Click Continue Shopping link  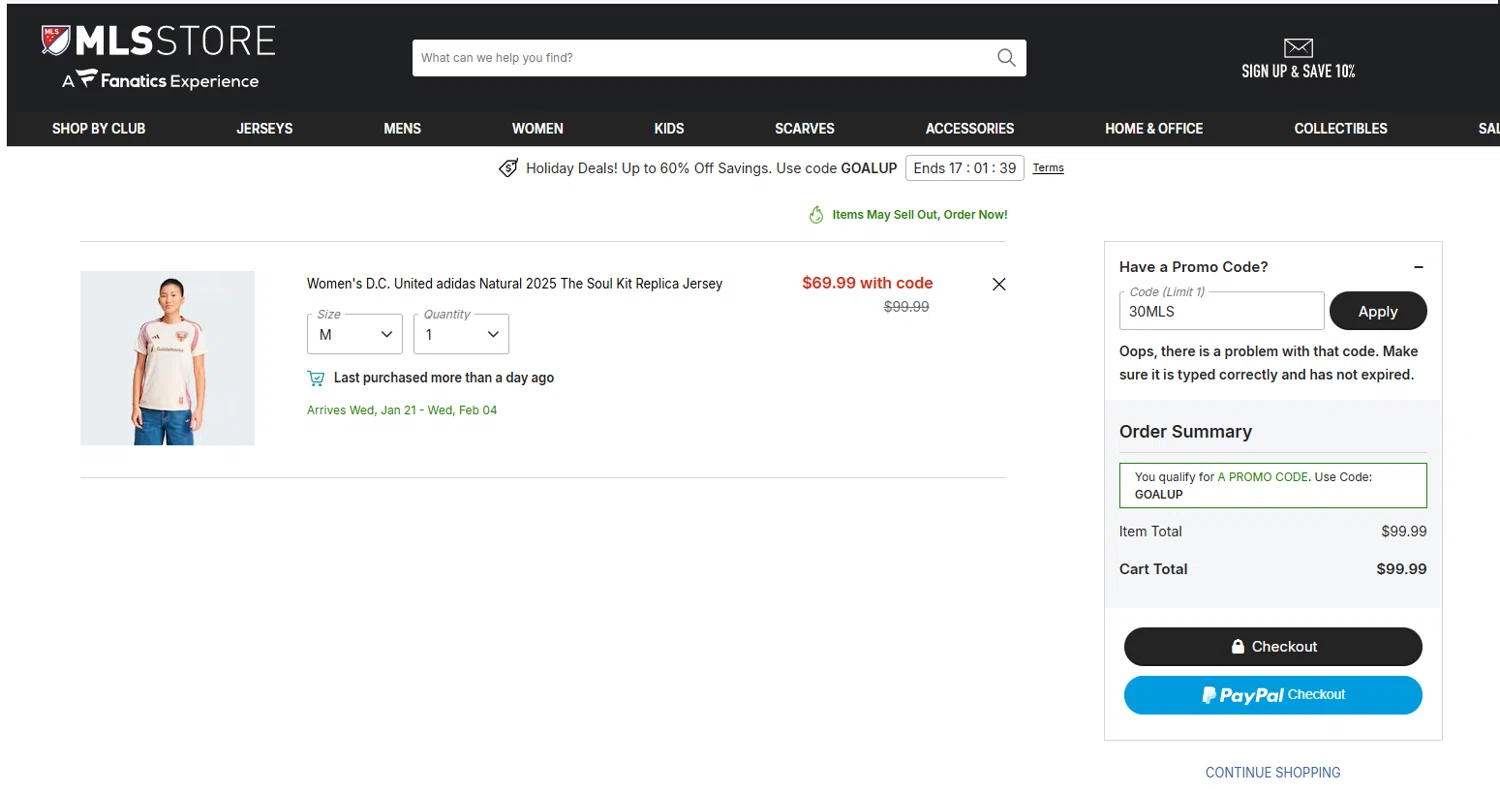point(1273,773)
